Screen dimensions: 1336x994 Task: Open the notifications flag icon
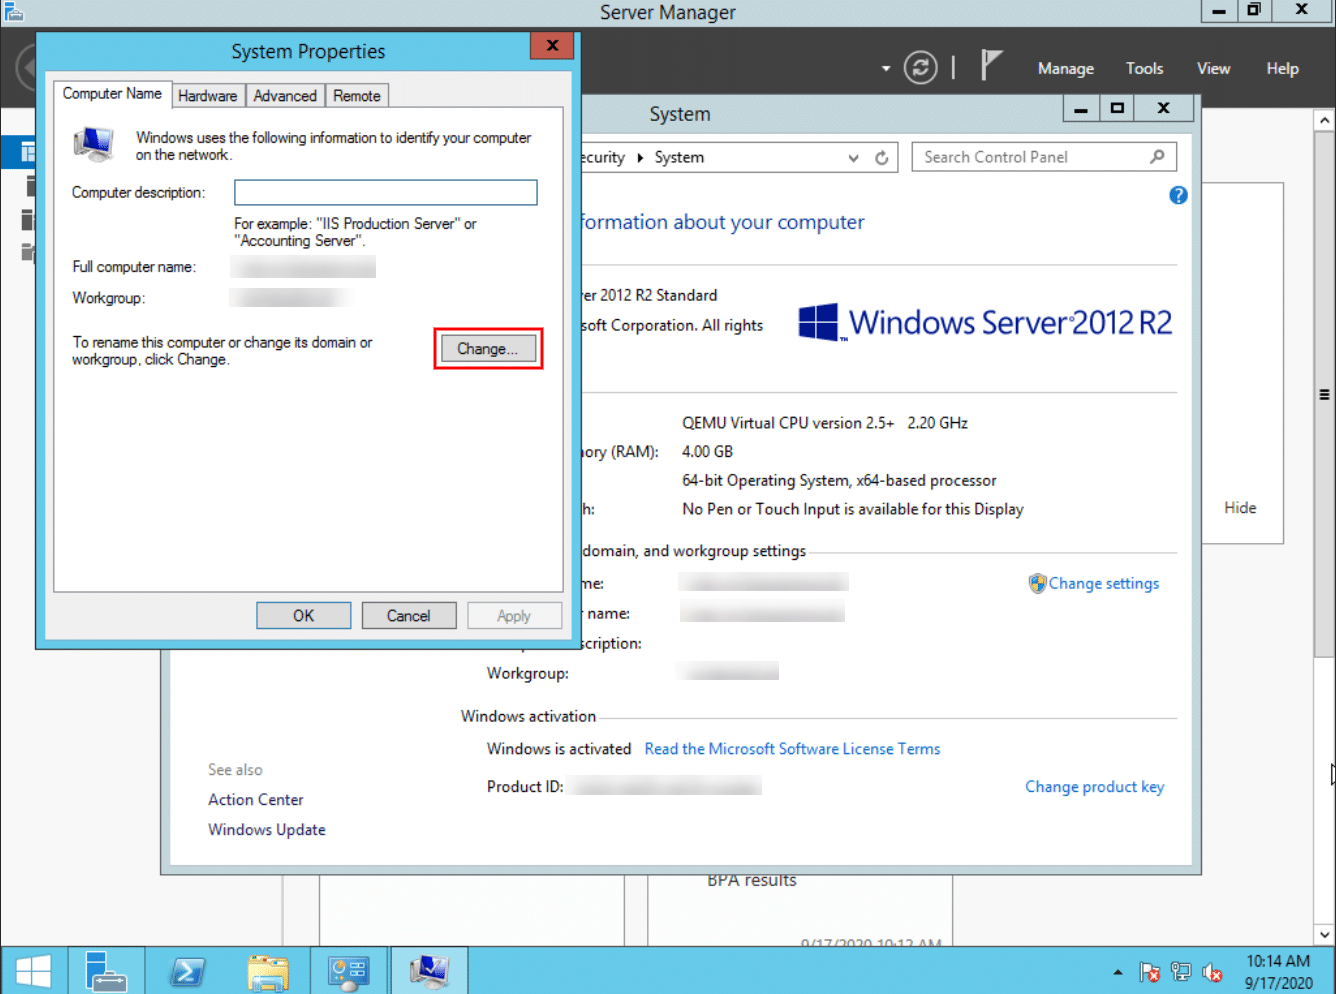[990, 66]
